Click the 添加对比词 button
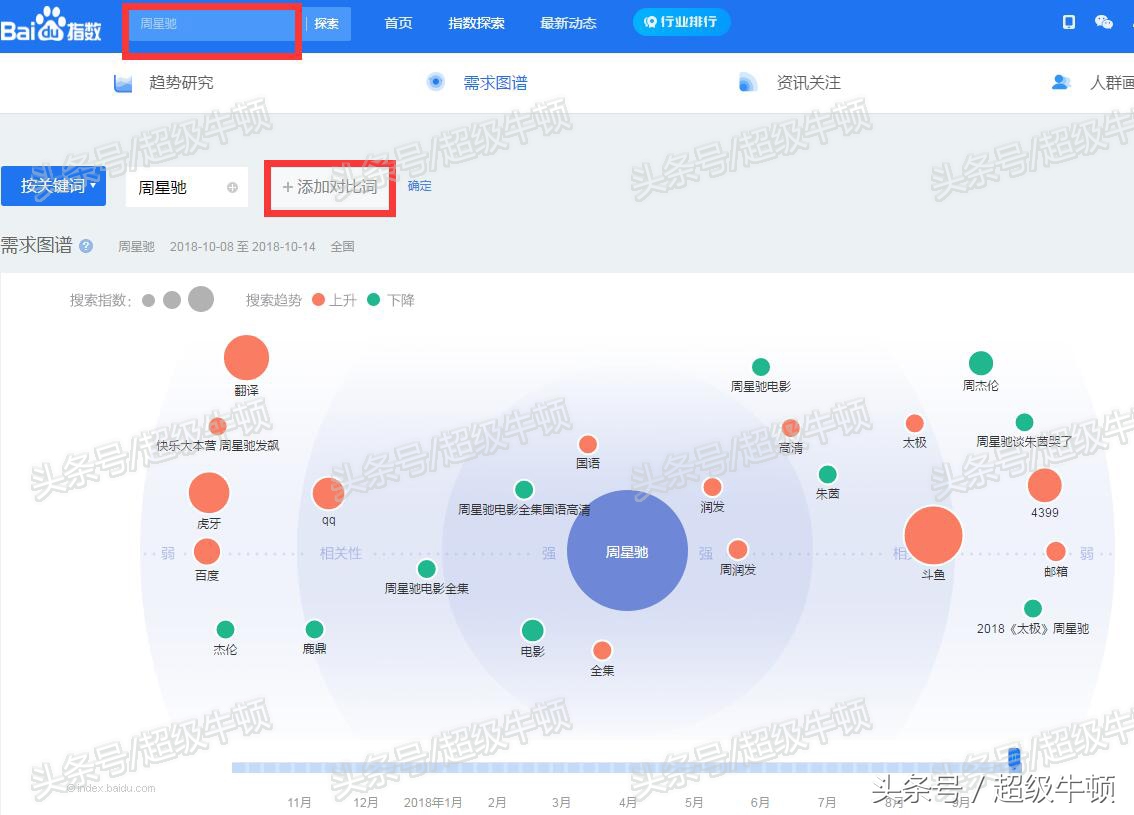The height and width of the screenshot is (815, 1134). click(330, 187)
